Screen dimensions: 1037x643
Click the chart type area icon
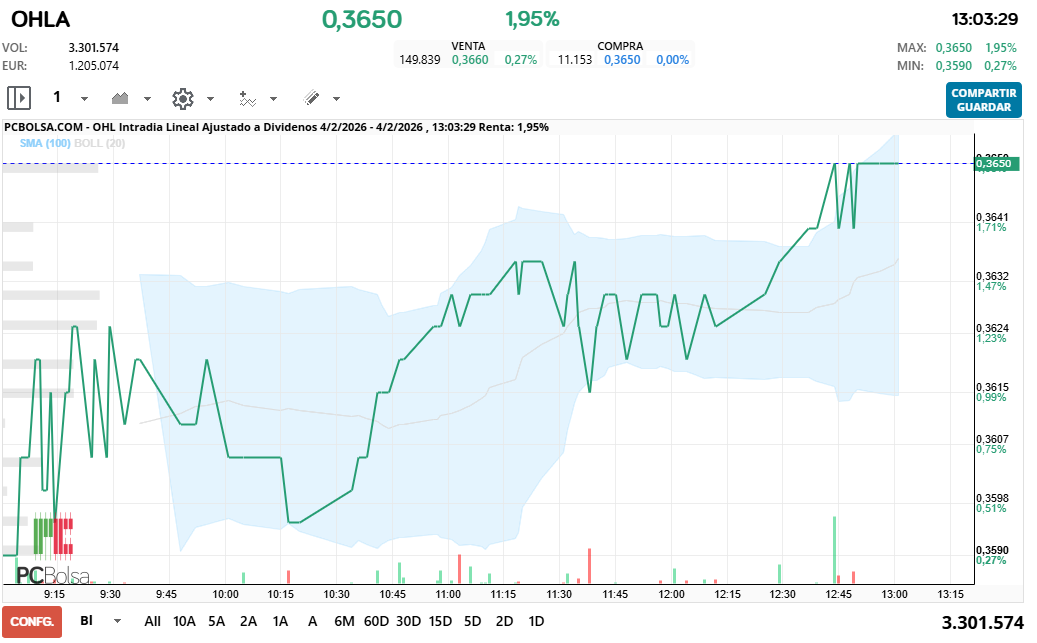coord(121,98)
